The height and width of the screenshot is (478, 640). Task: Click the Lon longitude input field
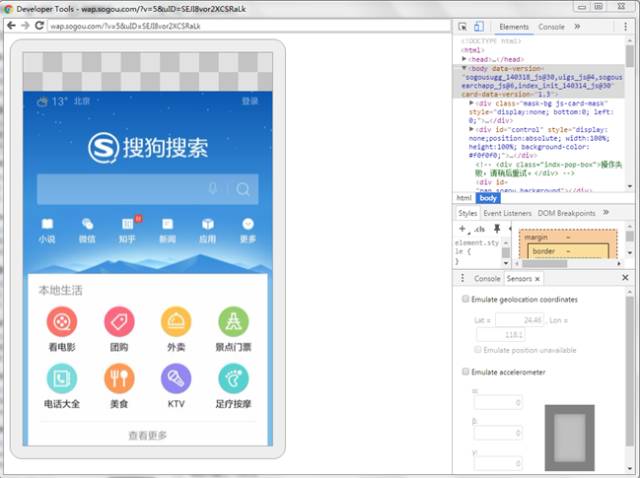coord(500,335)
